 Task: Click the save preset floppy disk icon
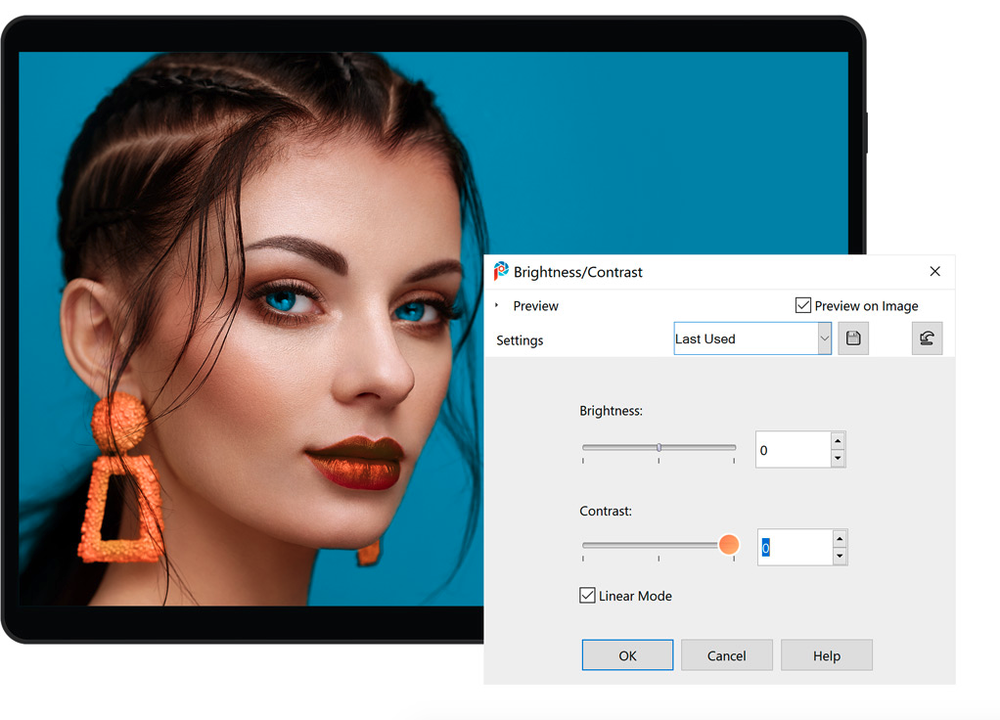(x=853, y=339)
